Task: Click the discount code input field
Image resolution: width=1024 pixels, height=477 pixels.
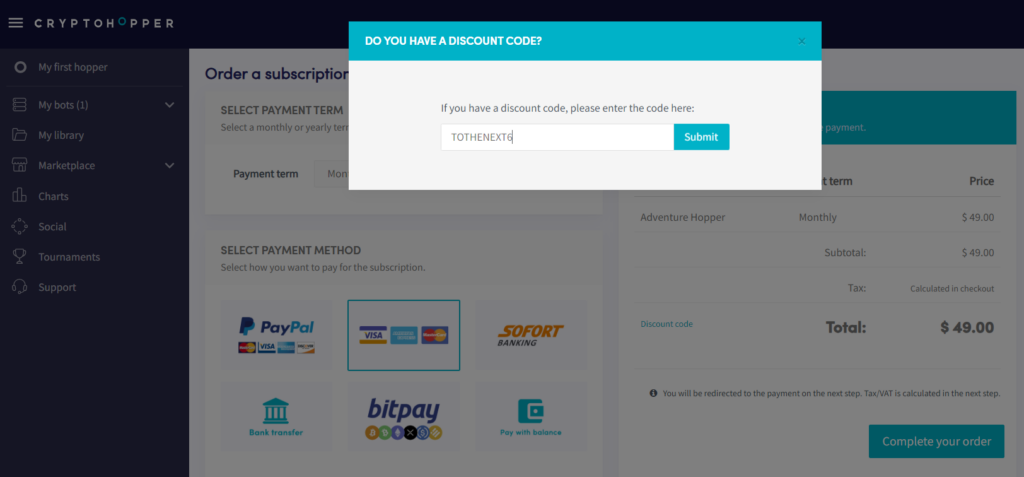Action: pyautogui.click(x=557, y=137)
